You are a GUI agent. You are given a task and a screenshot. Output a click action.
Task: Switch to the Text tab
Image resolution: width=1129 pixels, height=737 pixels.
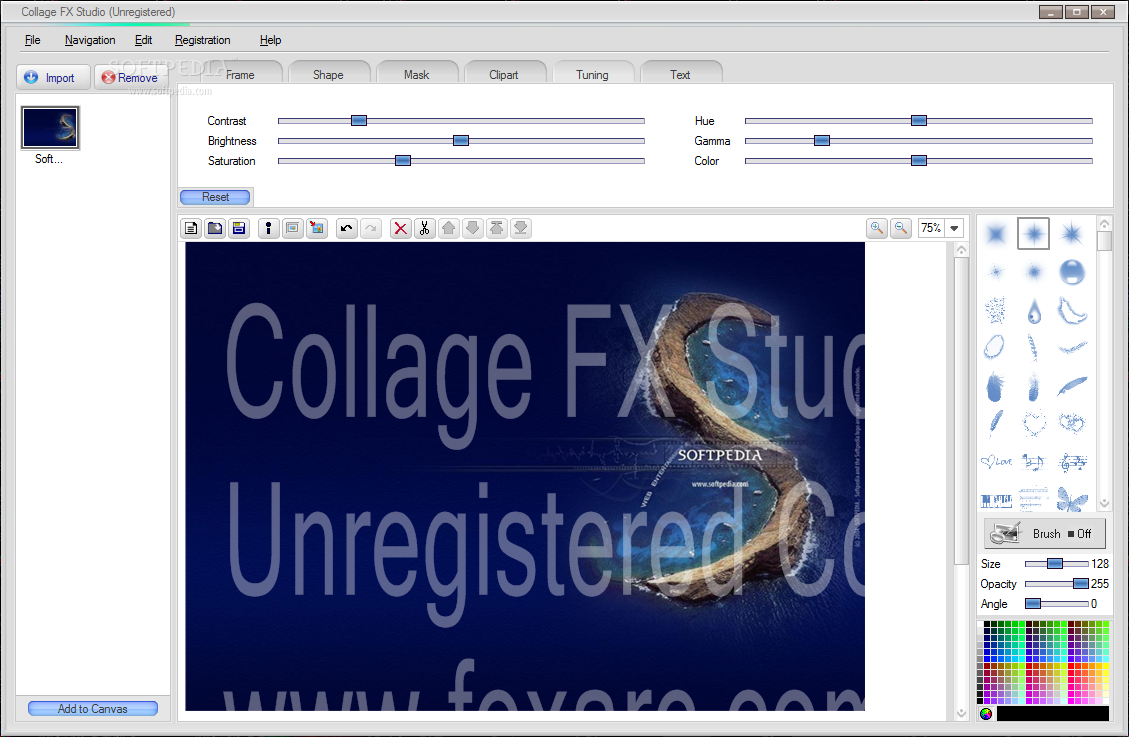(x=680, y=74)
